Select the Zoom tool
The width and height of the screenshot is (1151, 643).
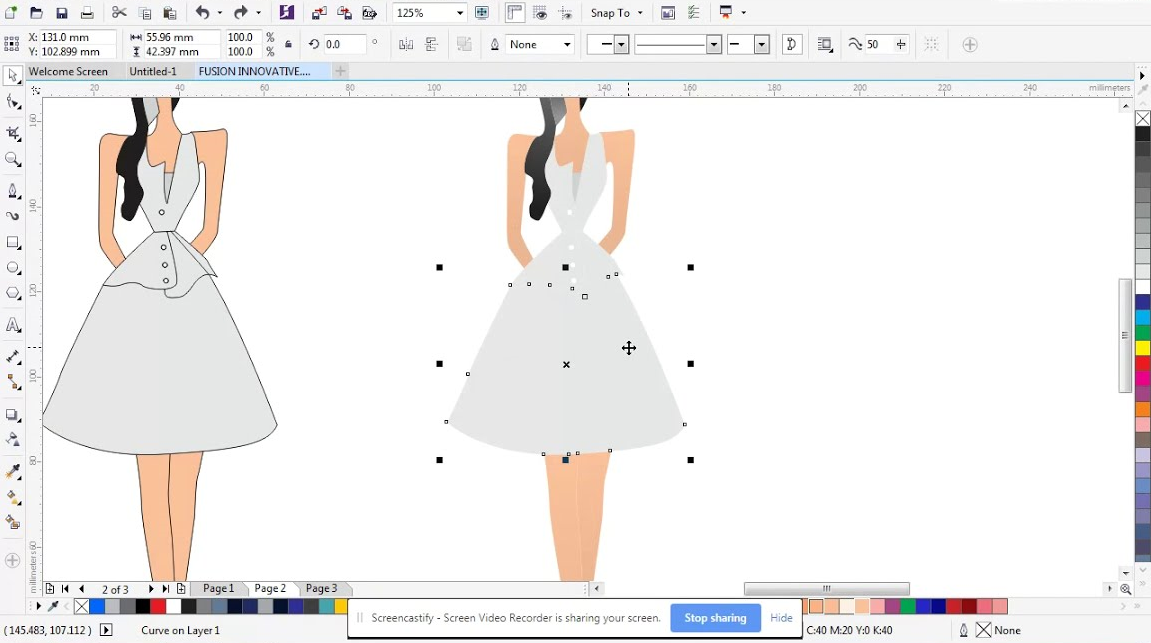point(13,159)
